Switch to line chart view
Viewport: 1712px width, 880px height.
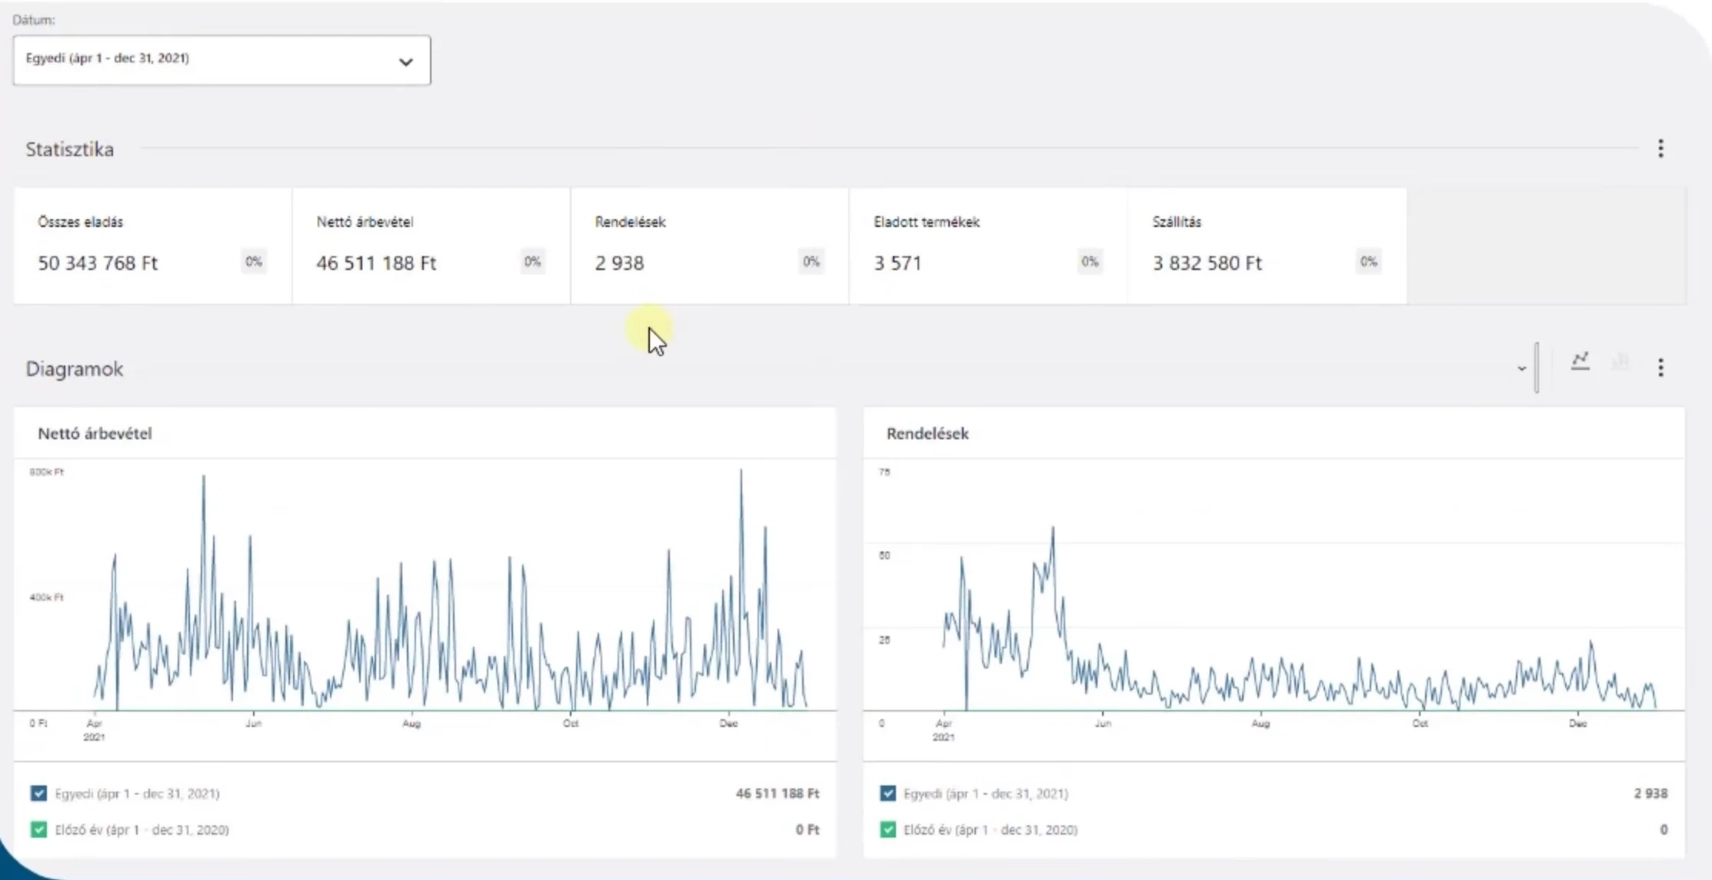coord(1580,361)
